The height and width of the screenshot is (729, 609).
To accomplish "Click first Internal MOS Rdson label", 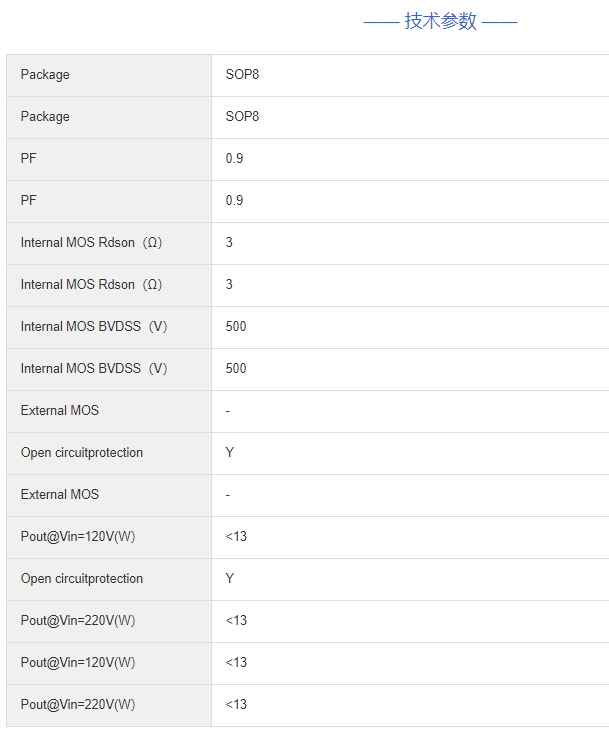I will 91,243.
